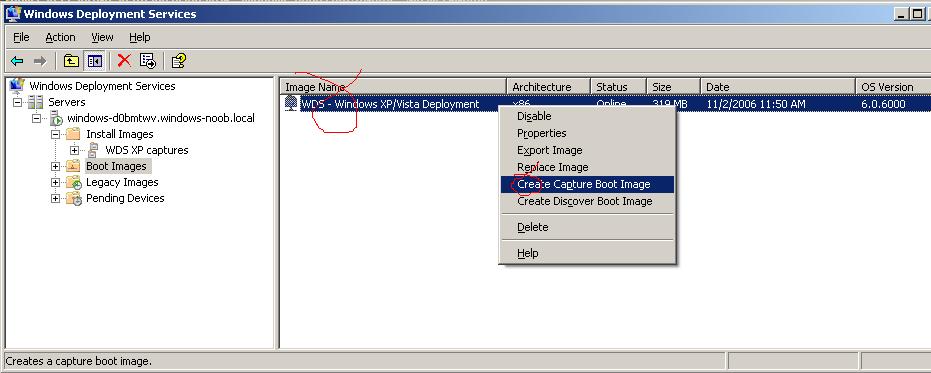The width and height of the screenshot is (931, 373).
Task: Click the date cell 11/2/2006 11:50 AM
Action: pyautogui.click(x=756, y=104)
